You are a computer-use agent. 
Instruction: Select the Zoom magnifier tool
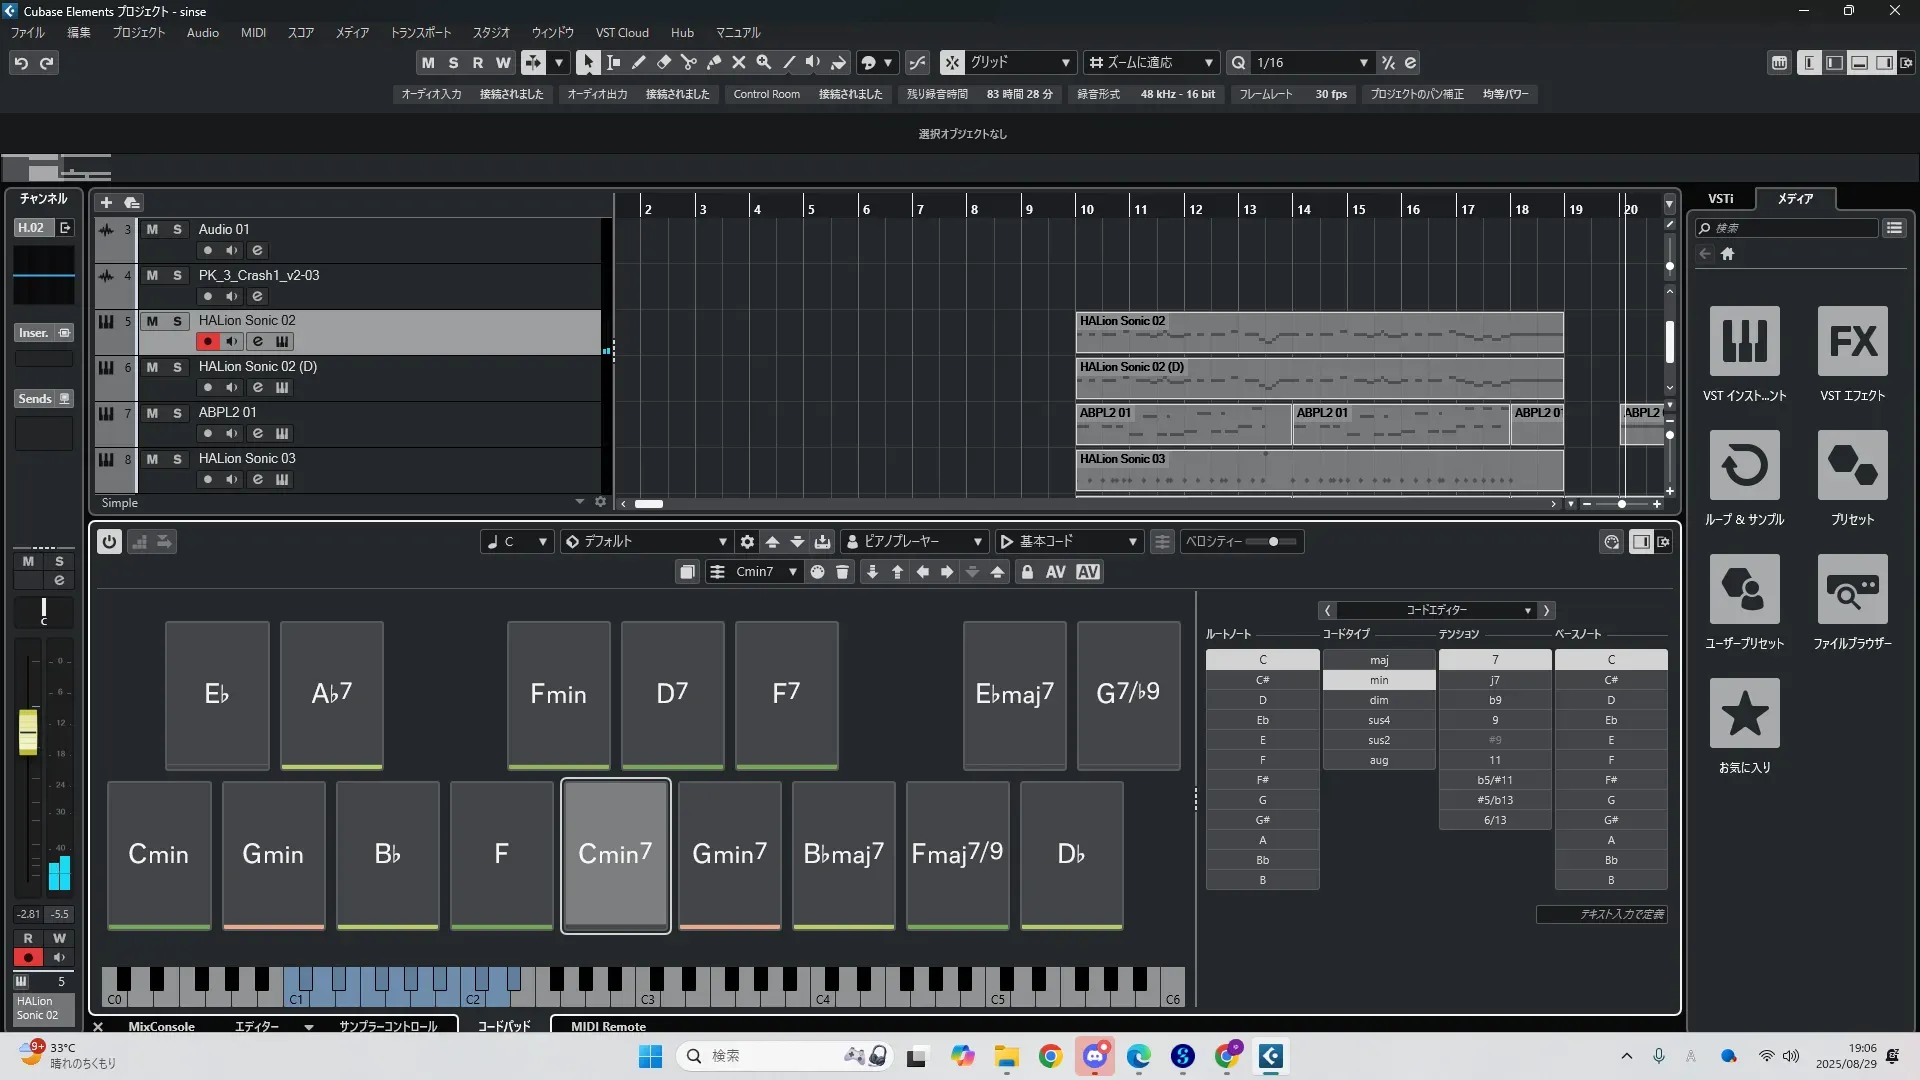tap(763, 63)
